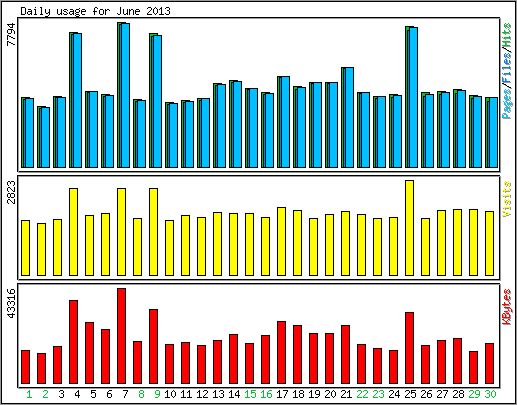Select the blue hits bar for day 25
The width and height of the screenshot is (517, 405).
[413, 97]
